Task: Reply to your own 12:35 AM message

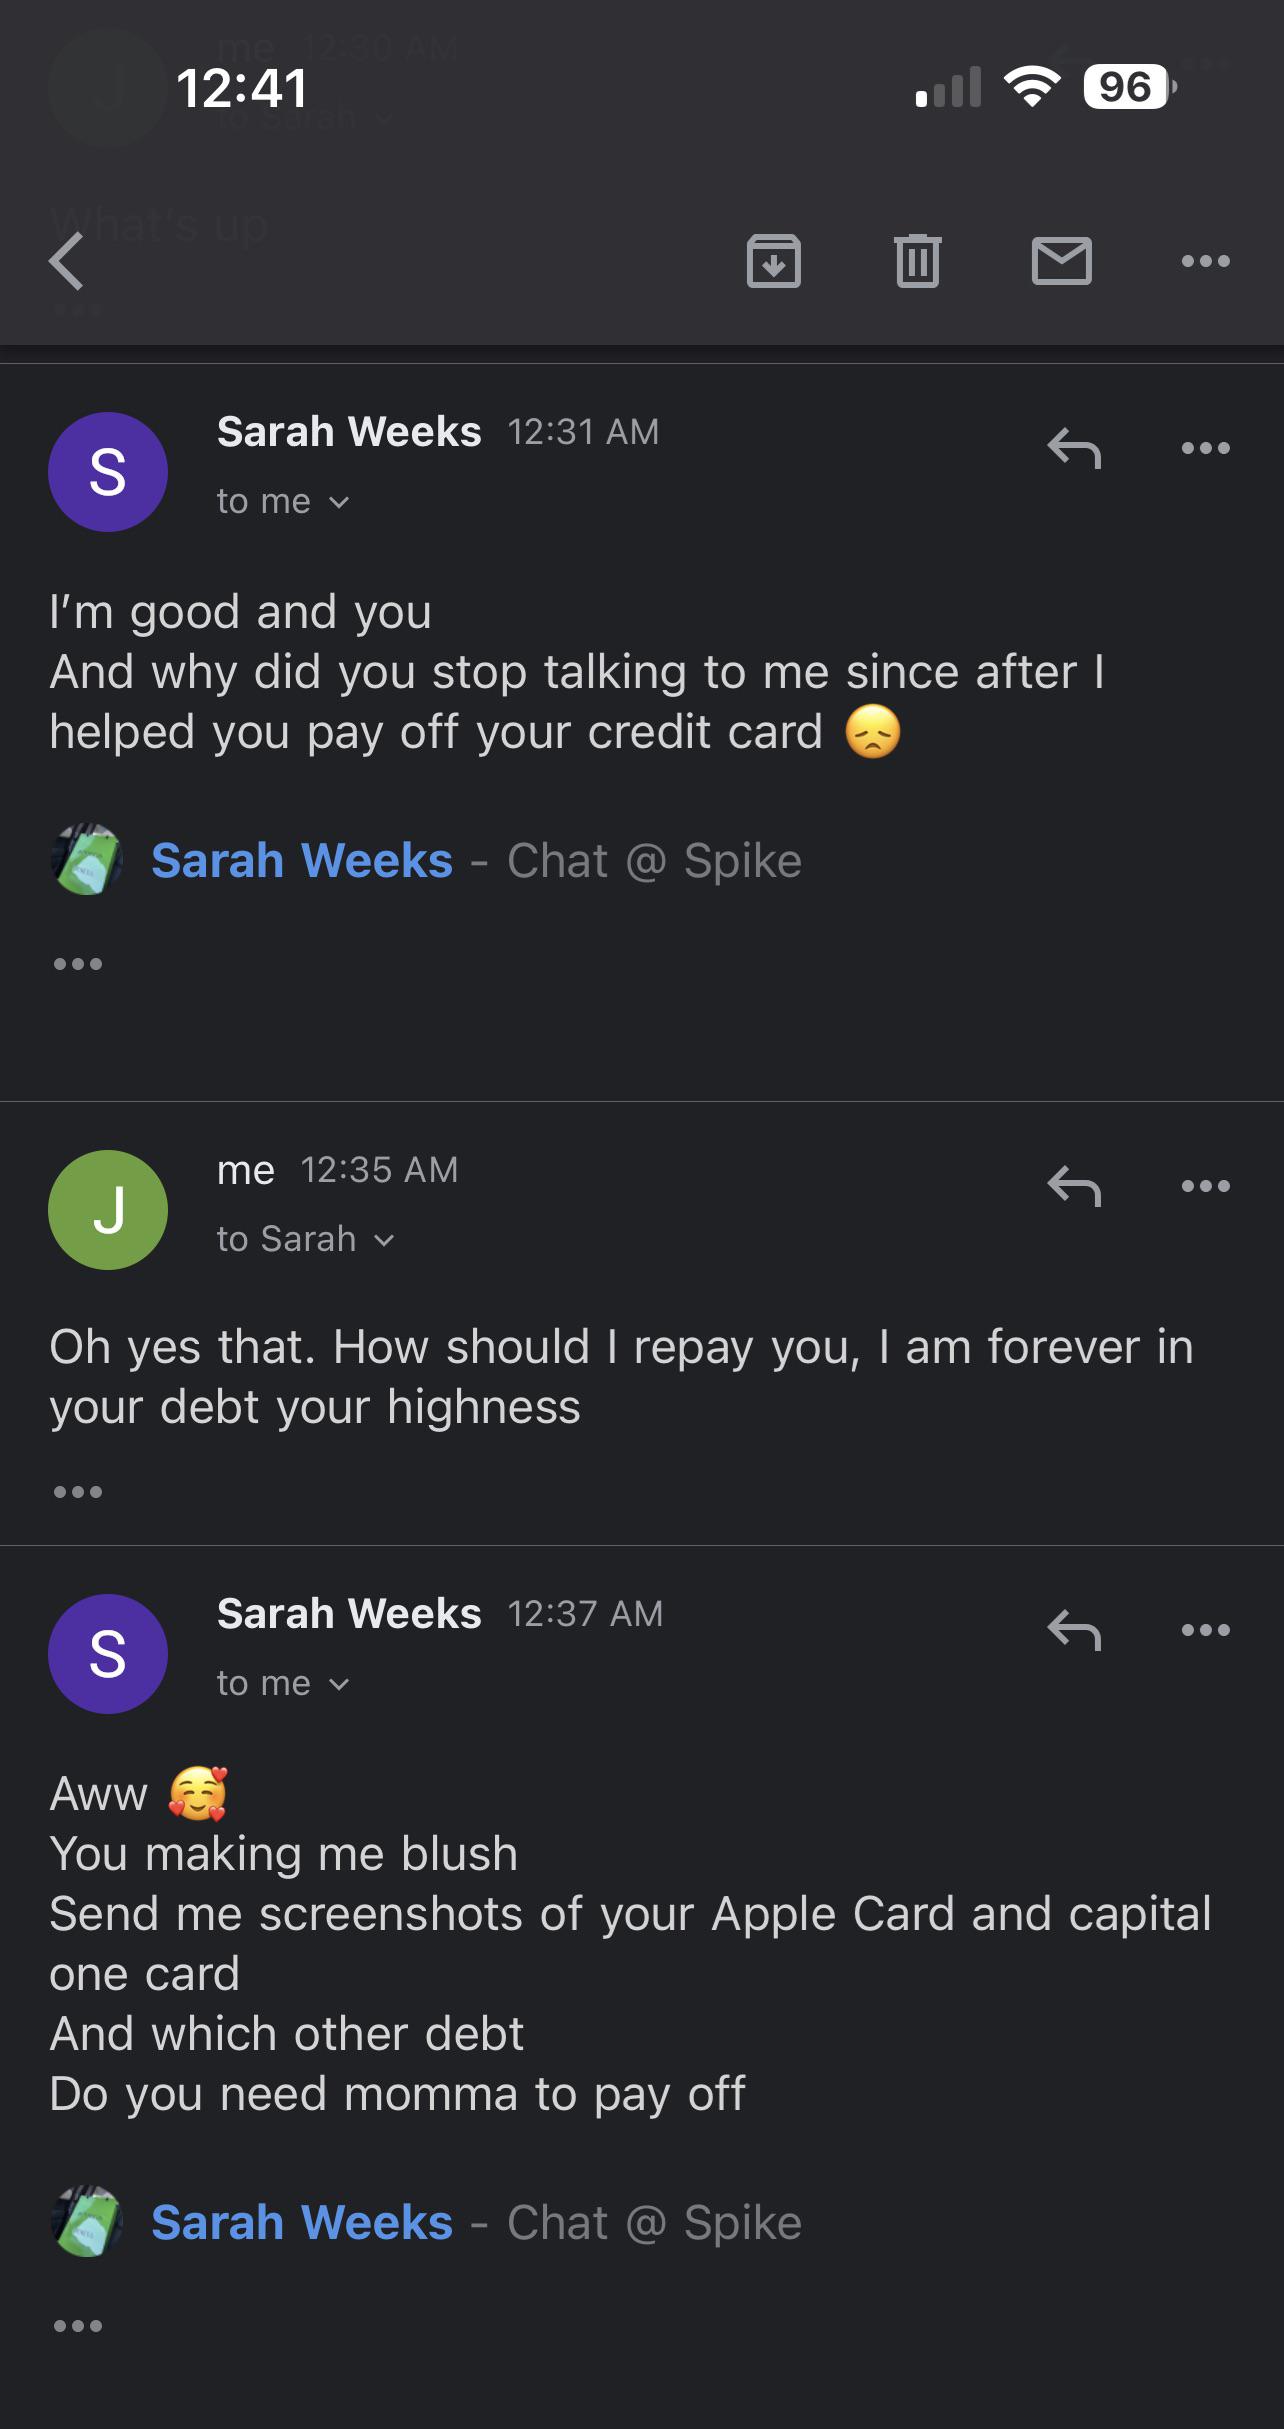Action: [1074, 1187]
